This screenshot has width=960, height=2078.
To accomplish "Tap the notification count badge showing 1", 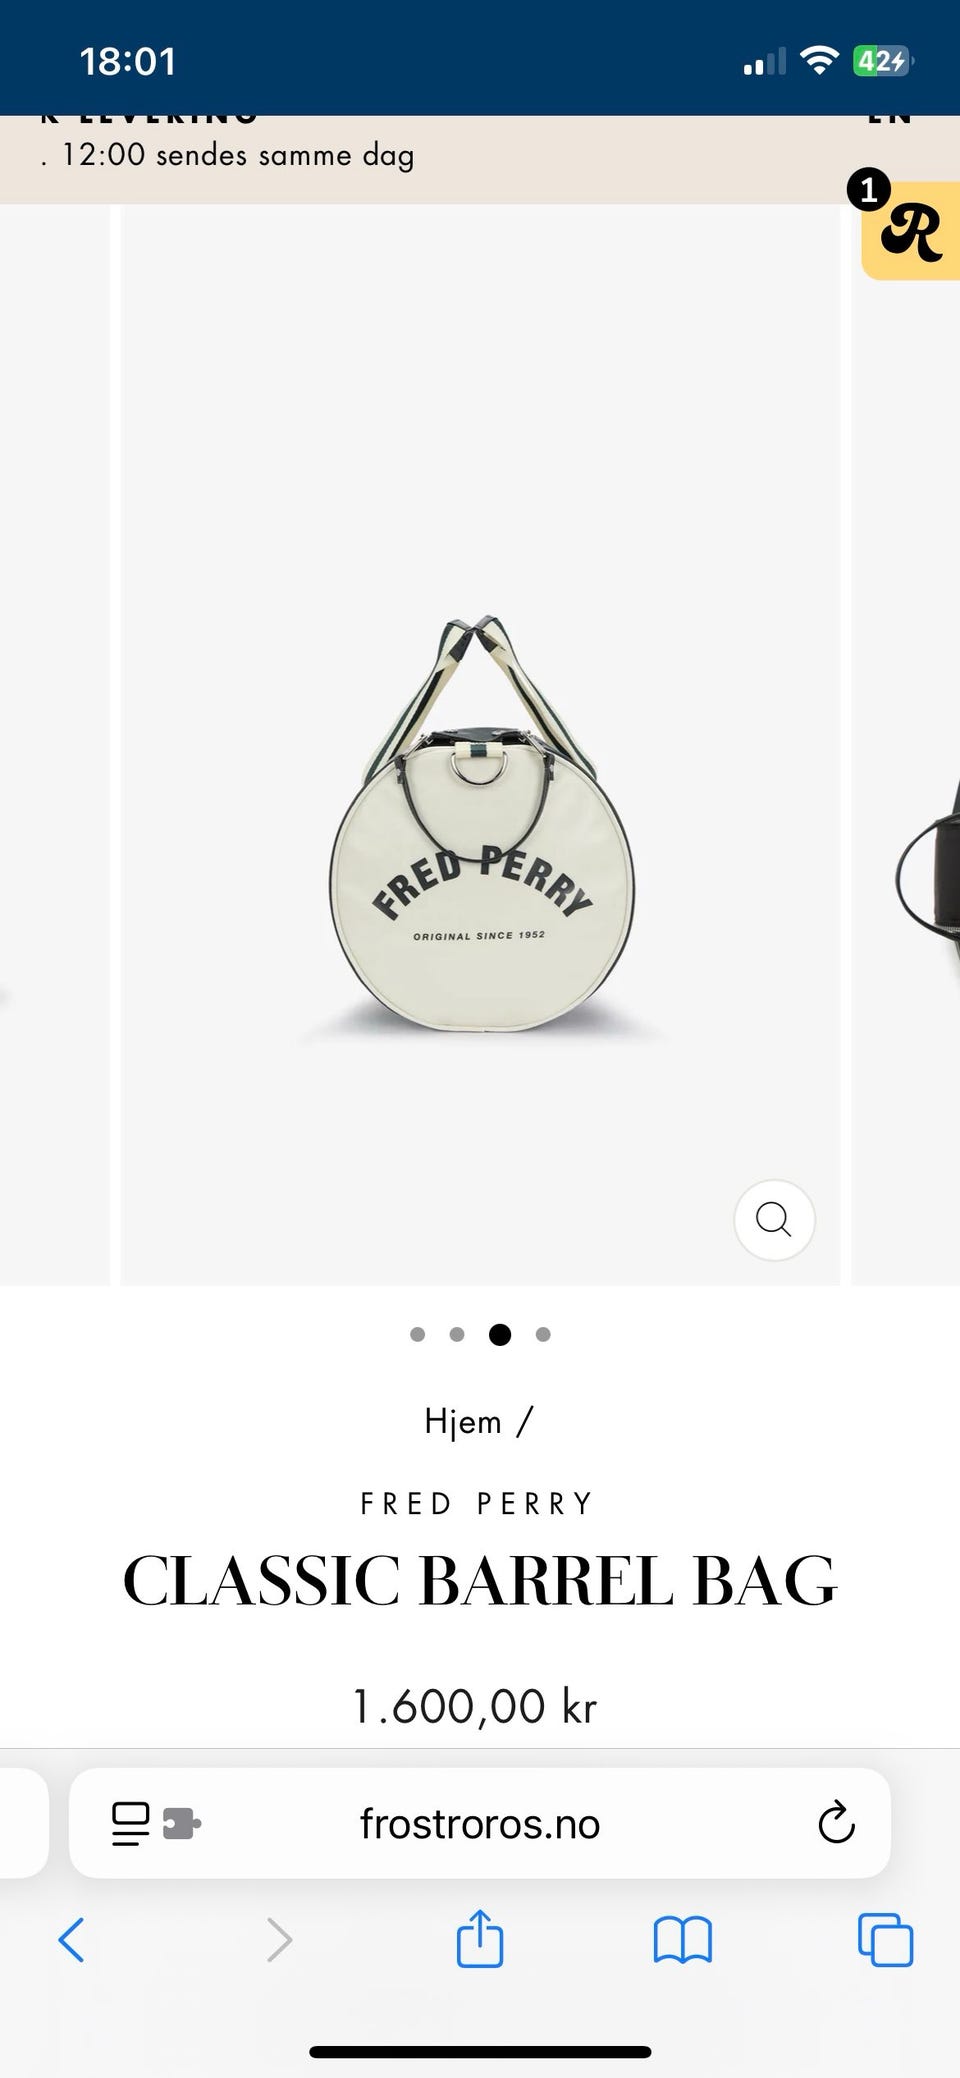I will pos(869,189).
